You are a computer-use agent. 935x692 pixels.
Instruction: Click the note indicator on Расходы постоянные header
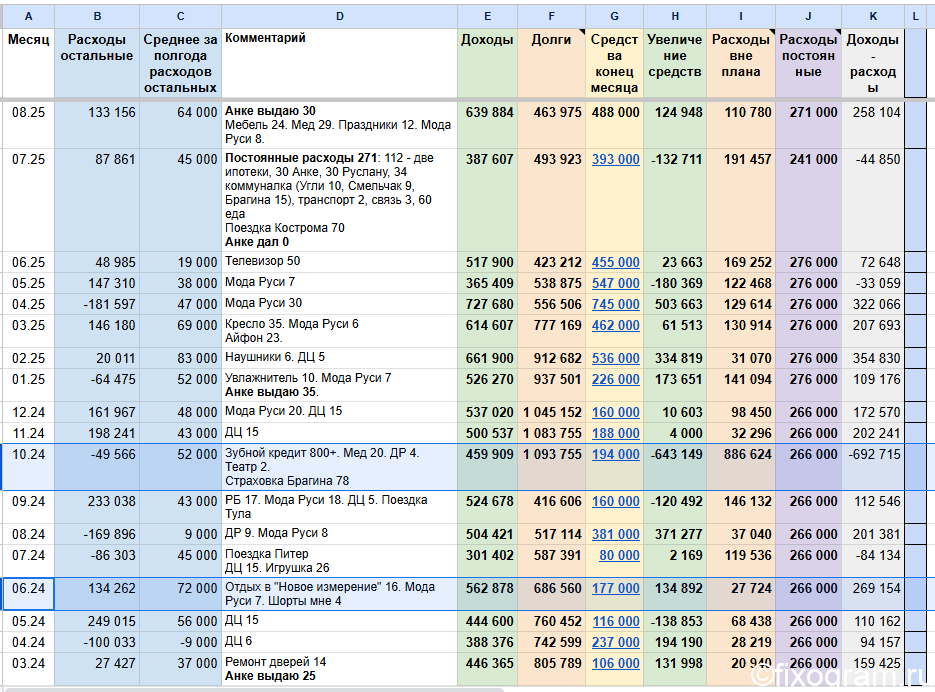click(838, 32)
